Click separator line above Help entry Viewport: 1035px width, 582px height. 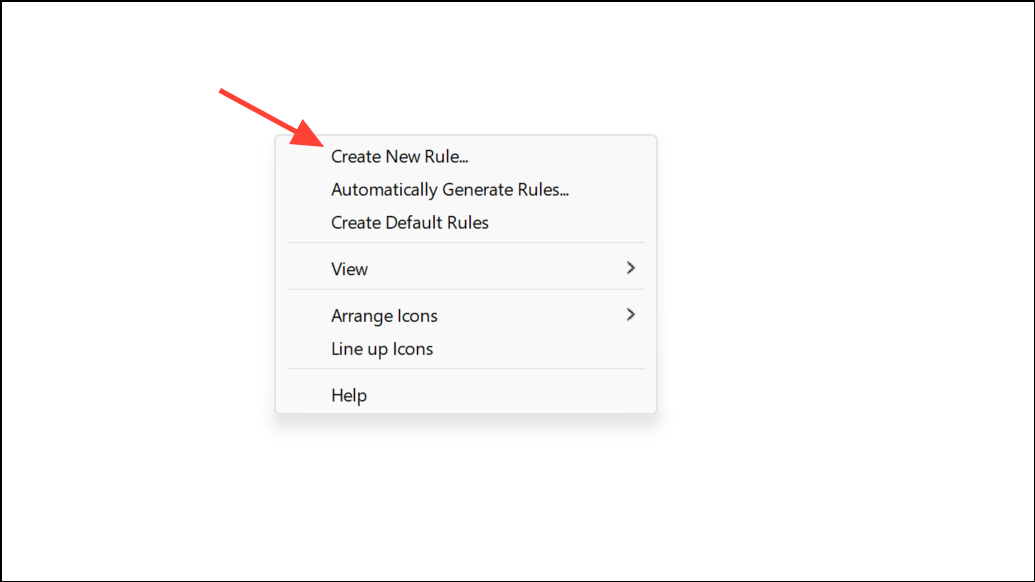[x=466, y=368]
